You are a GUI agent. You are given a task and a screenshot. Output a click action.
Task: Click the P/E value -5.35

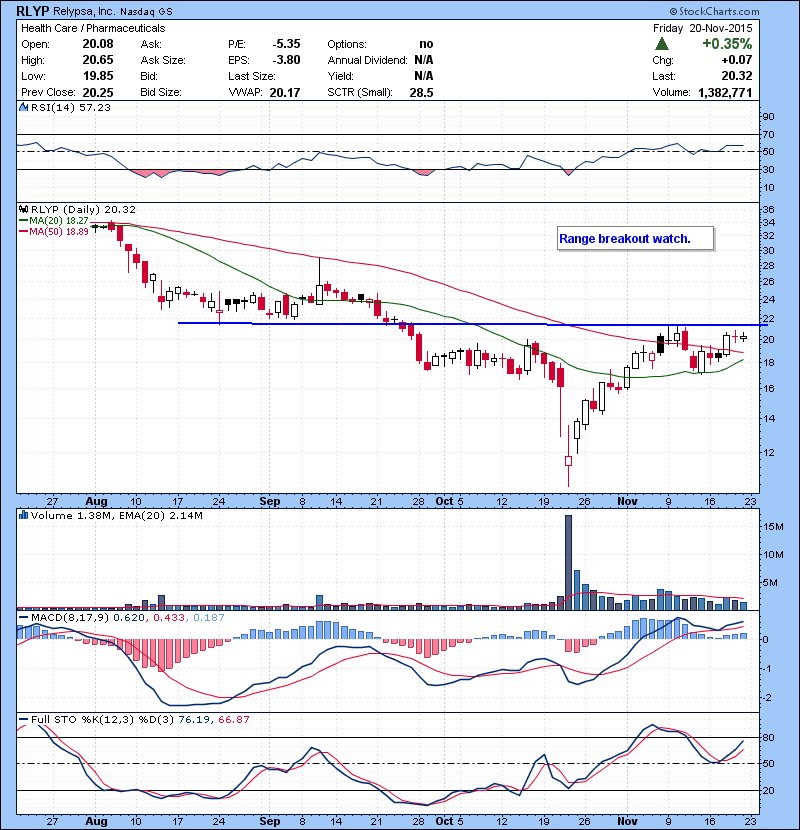[286, 44]
